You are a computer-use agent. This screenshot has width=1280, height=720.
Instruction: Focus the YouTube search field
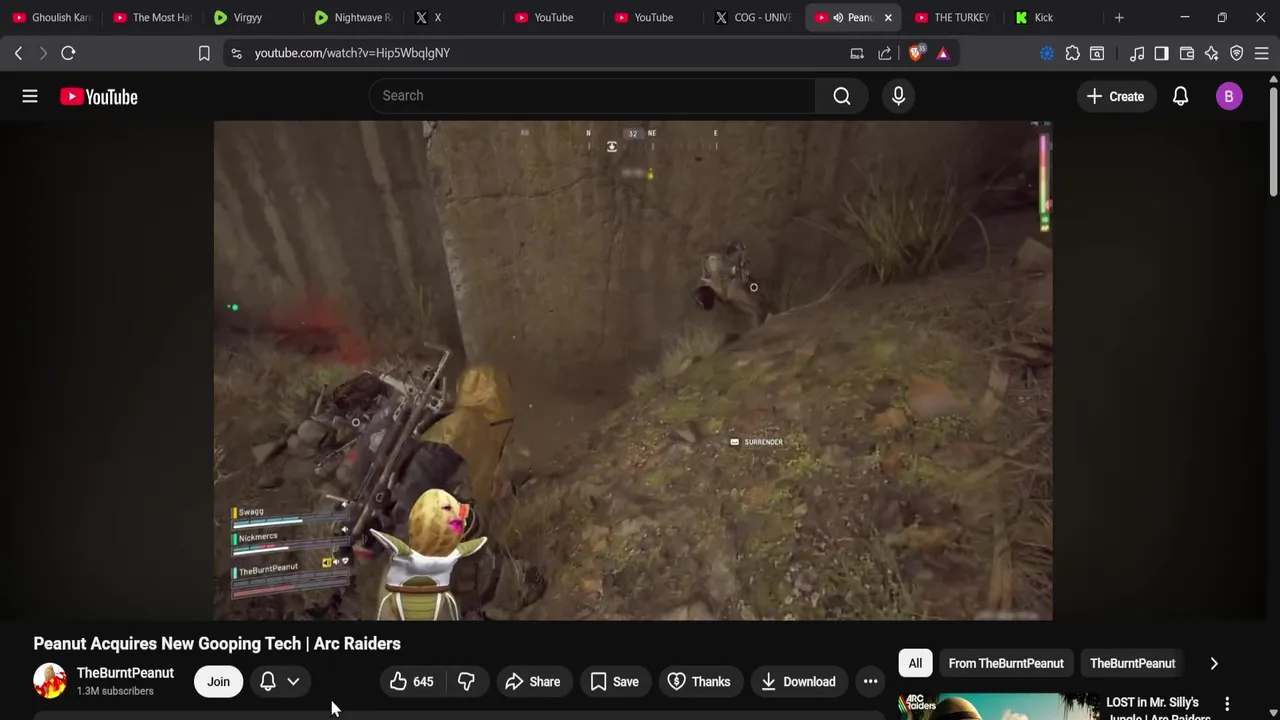(x=592, y=96)
